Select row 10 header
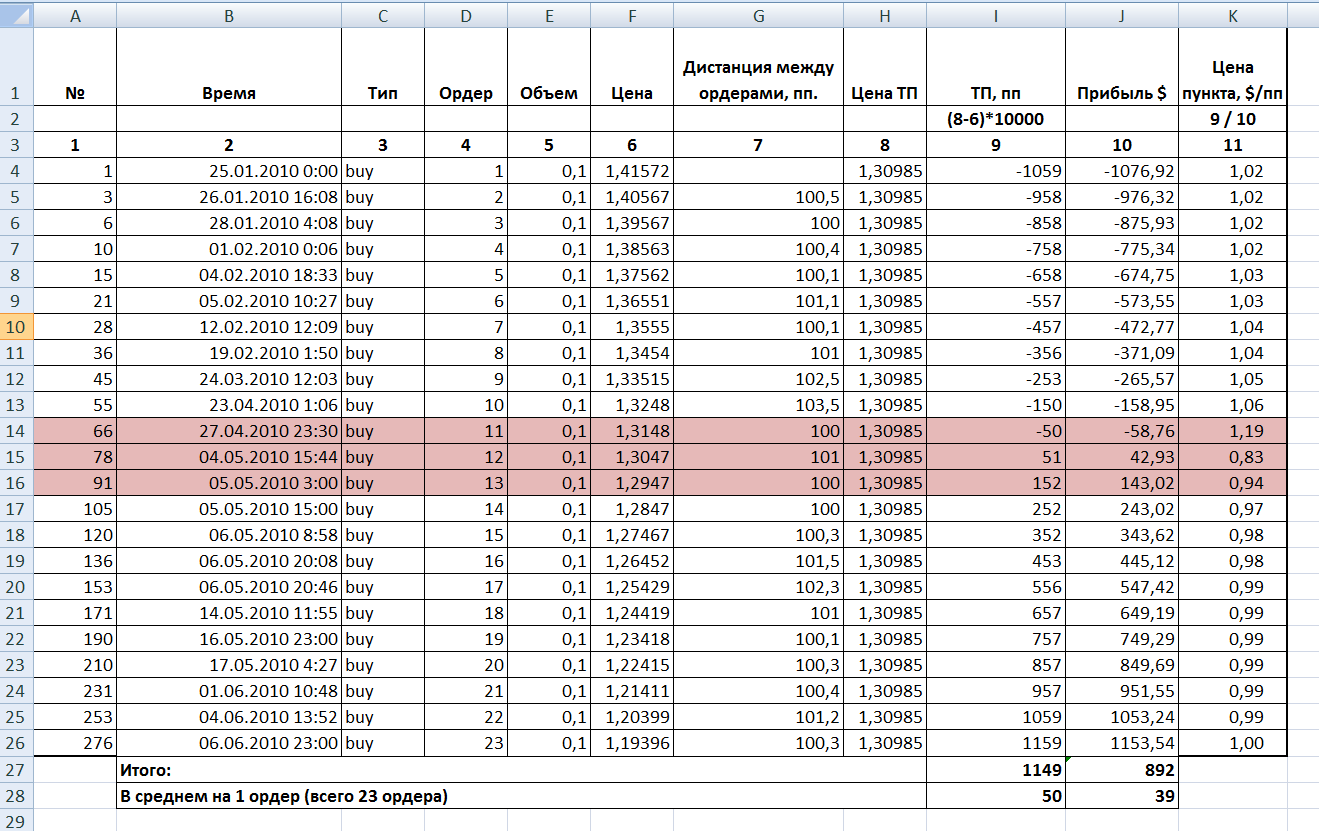This screenshot has width=1319, height=831. click(16, 327)
